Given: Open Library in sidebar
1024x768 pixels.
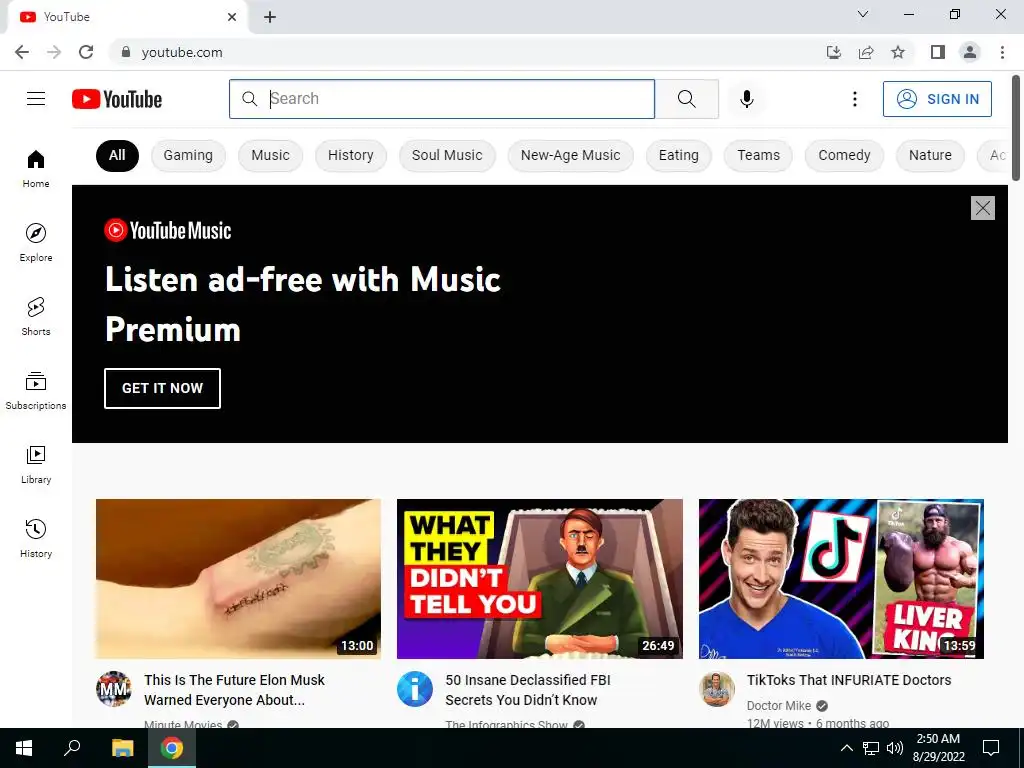Looking at the screenshot, I should pos(36,464).
